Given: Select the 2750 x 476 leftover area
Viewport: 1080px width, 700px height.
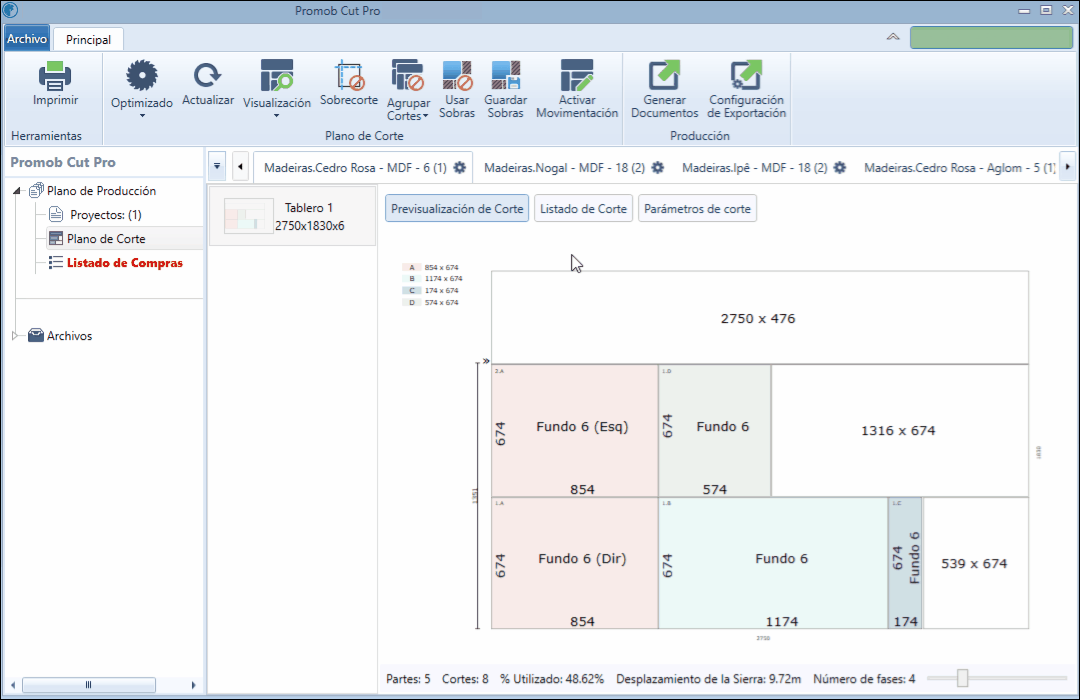Looking at the screenshot, I should pos(760,318).
